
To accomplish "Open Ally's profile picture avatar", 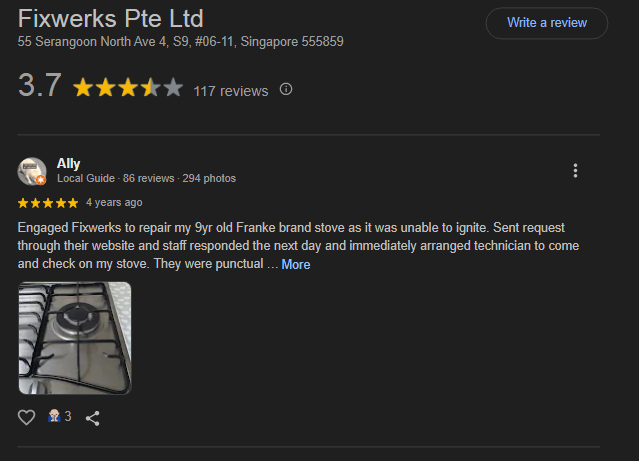I will tap(32, 171).
